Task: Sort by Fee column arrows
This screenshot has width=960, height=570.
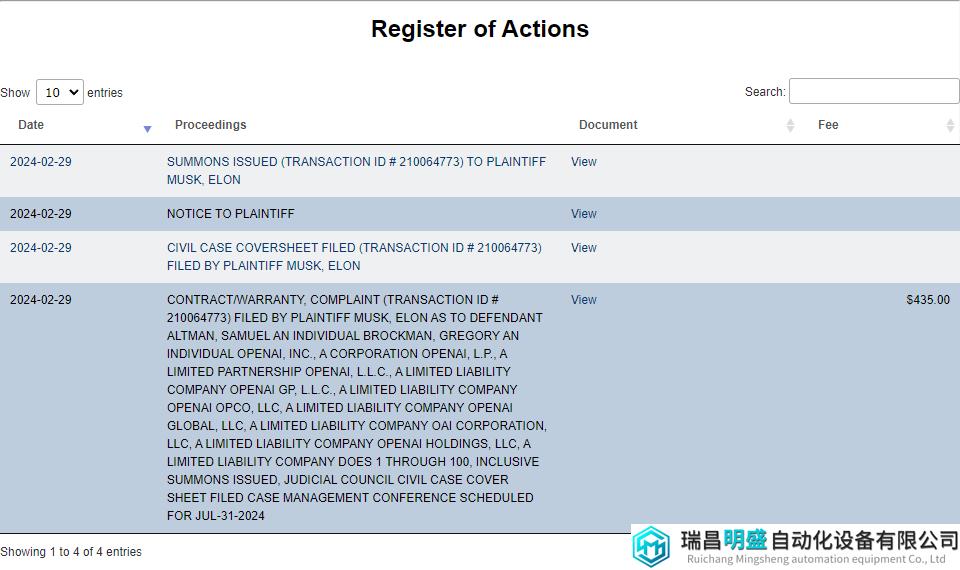Action: pyautogui.click(x=950, y=126)
